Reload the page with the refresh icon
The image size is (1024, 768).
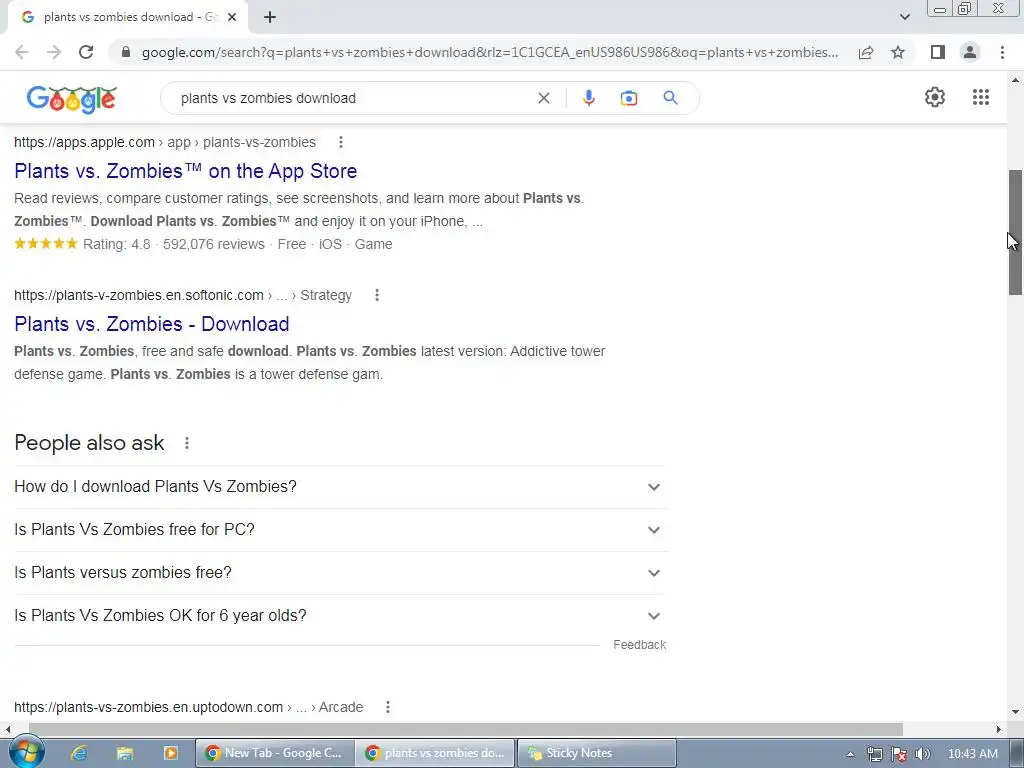(86, 52)
